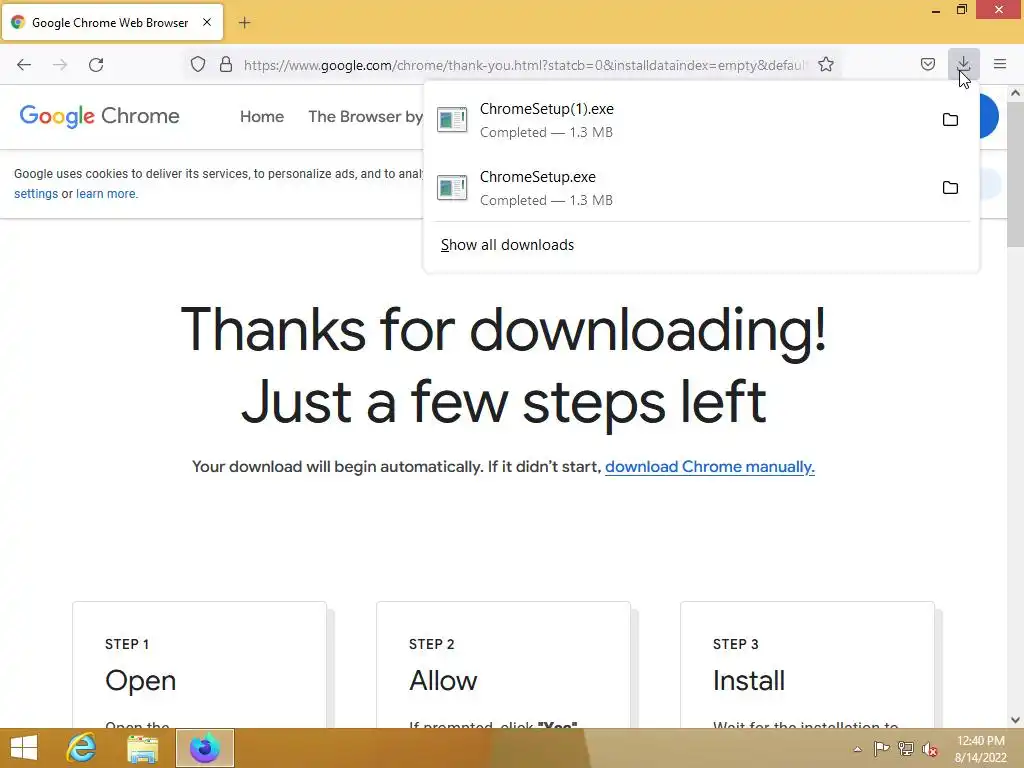
Task: Show site security padlock info
Action: pyautogui.click(x=226, y=65)
